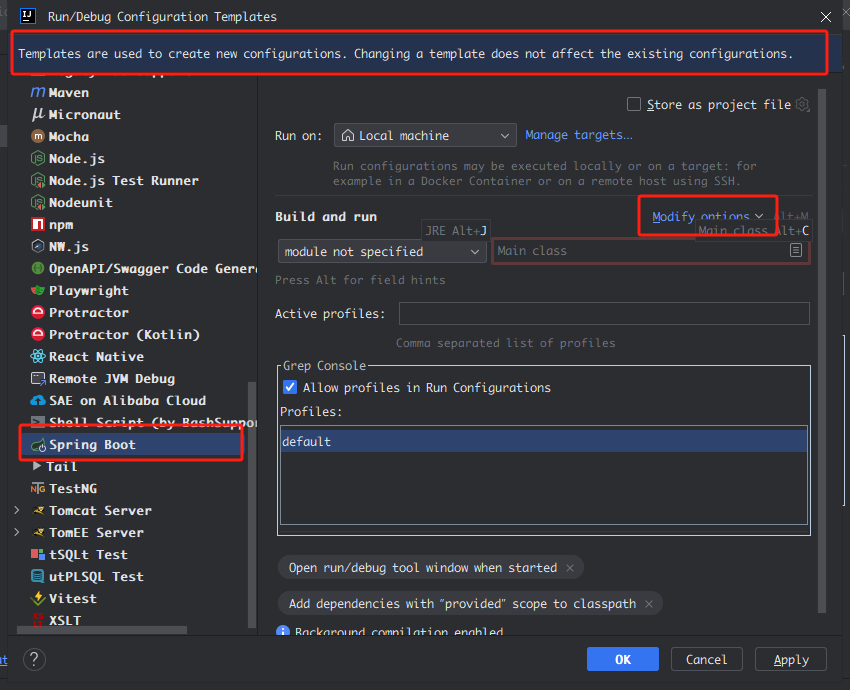Screen dimensions: 850x690
Task: Remove the Open run/debug tool window option
Action: [570, 568]
